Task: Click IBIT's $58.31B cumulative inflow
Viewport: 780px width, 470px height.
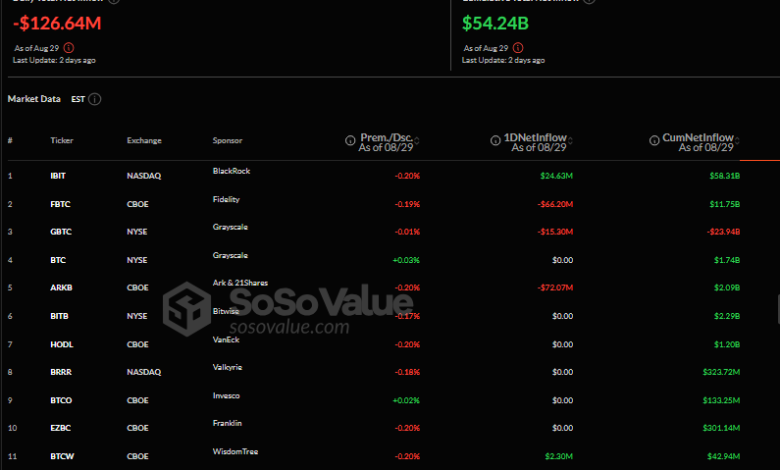Action: click(725, 176)
